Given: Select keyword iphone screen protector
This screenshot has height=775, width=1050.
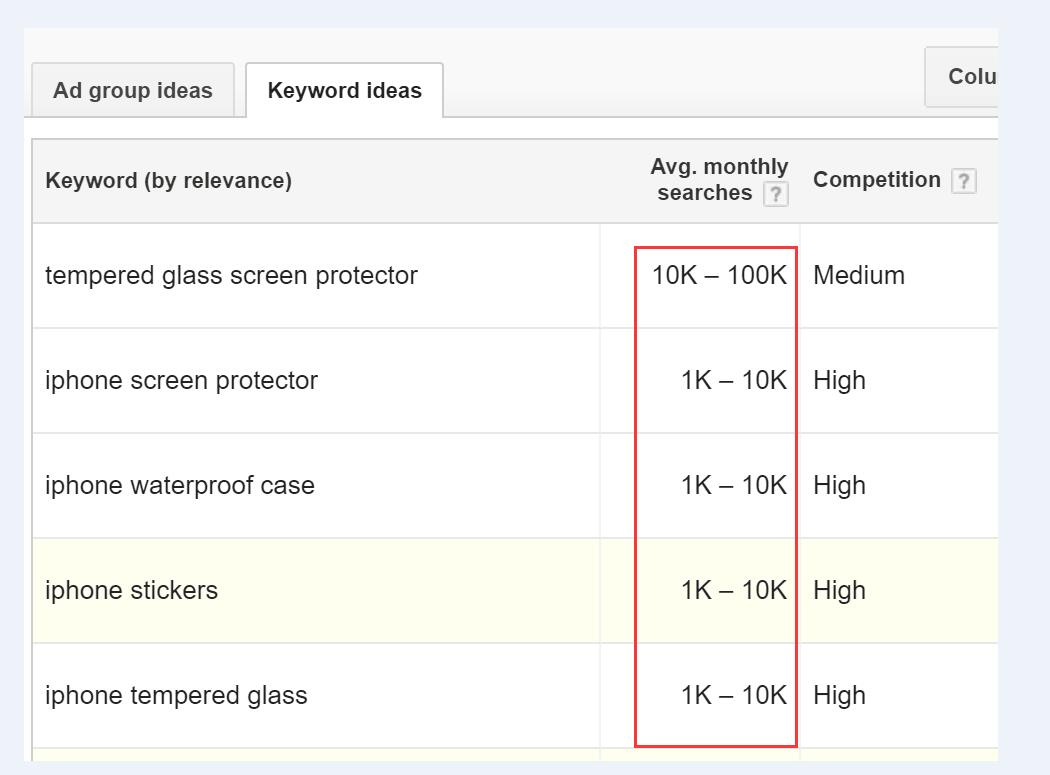Looking at the screenshot, I should point(181,380).
